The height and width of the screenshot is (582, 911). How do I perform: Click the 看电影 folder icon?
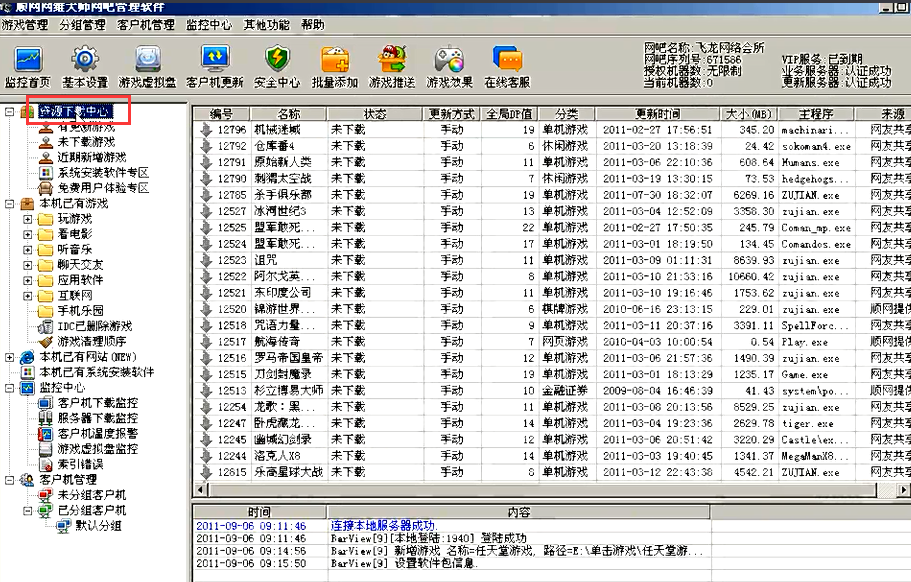(x=45, y=234)
